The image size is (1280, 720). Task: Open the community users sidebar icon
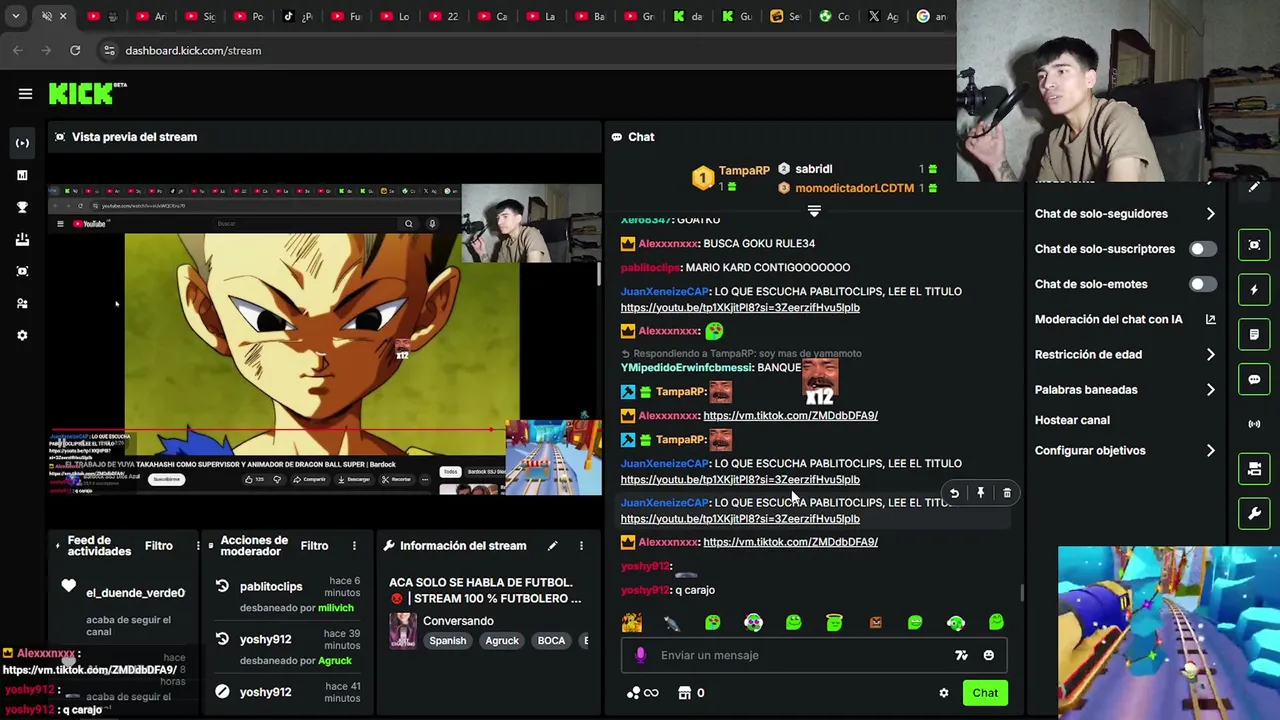point(22,303)
